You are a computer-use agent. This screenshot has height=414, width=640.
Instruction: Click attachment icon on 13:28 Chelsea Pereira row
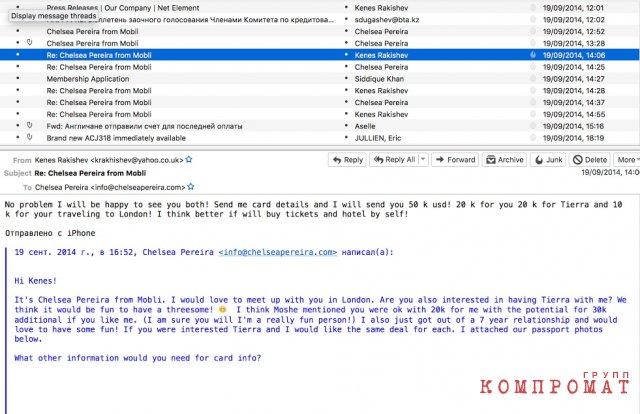click(29, 42)
